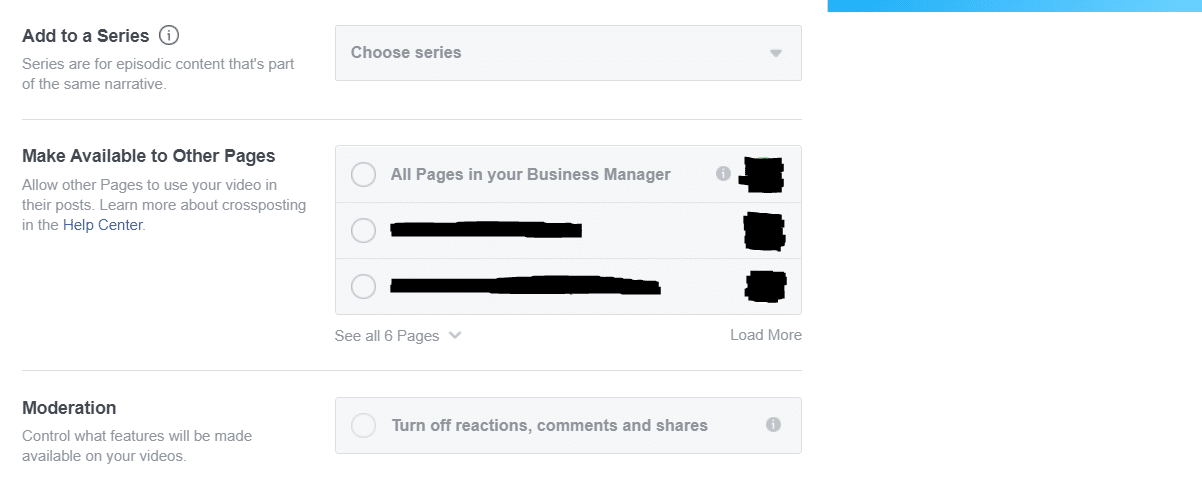
Task: Click the All Pages in your Business Manager label
Action: click(530, 175)
